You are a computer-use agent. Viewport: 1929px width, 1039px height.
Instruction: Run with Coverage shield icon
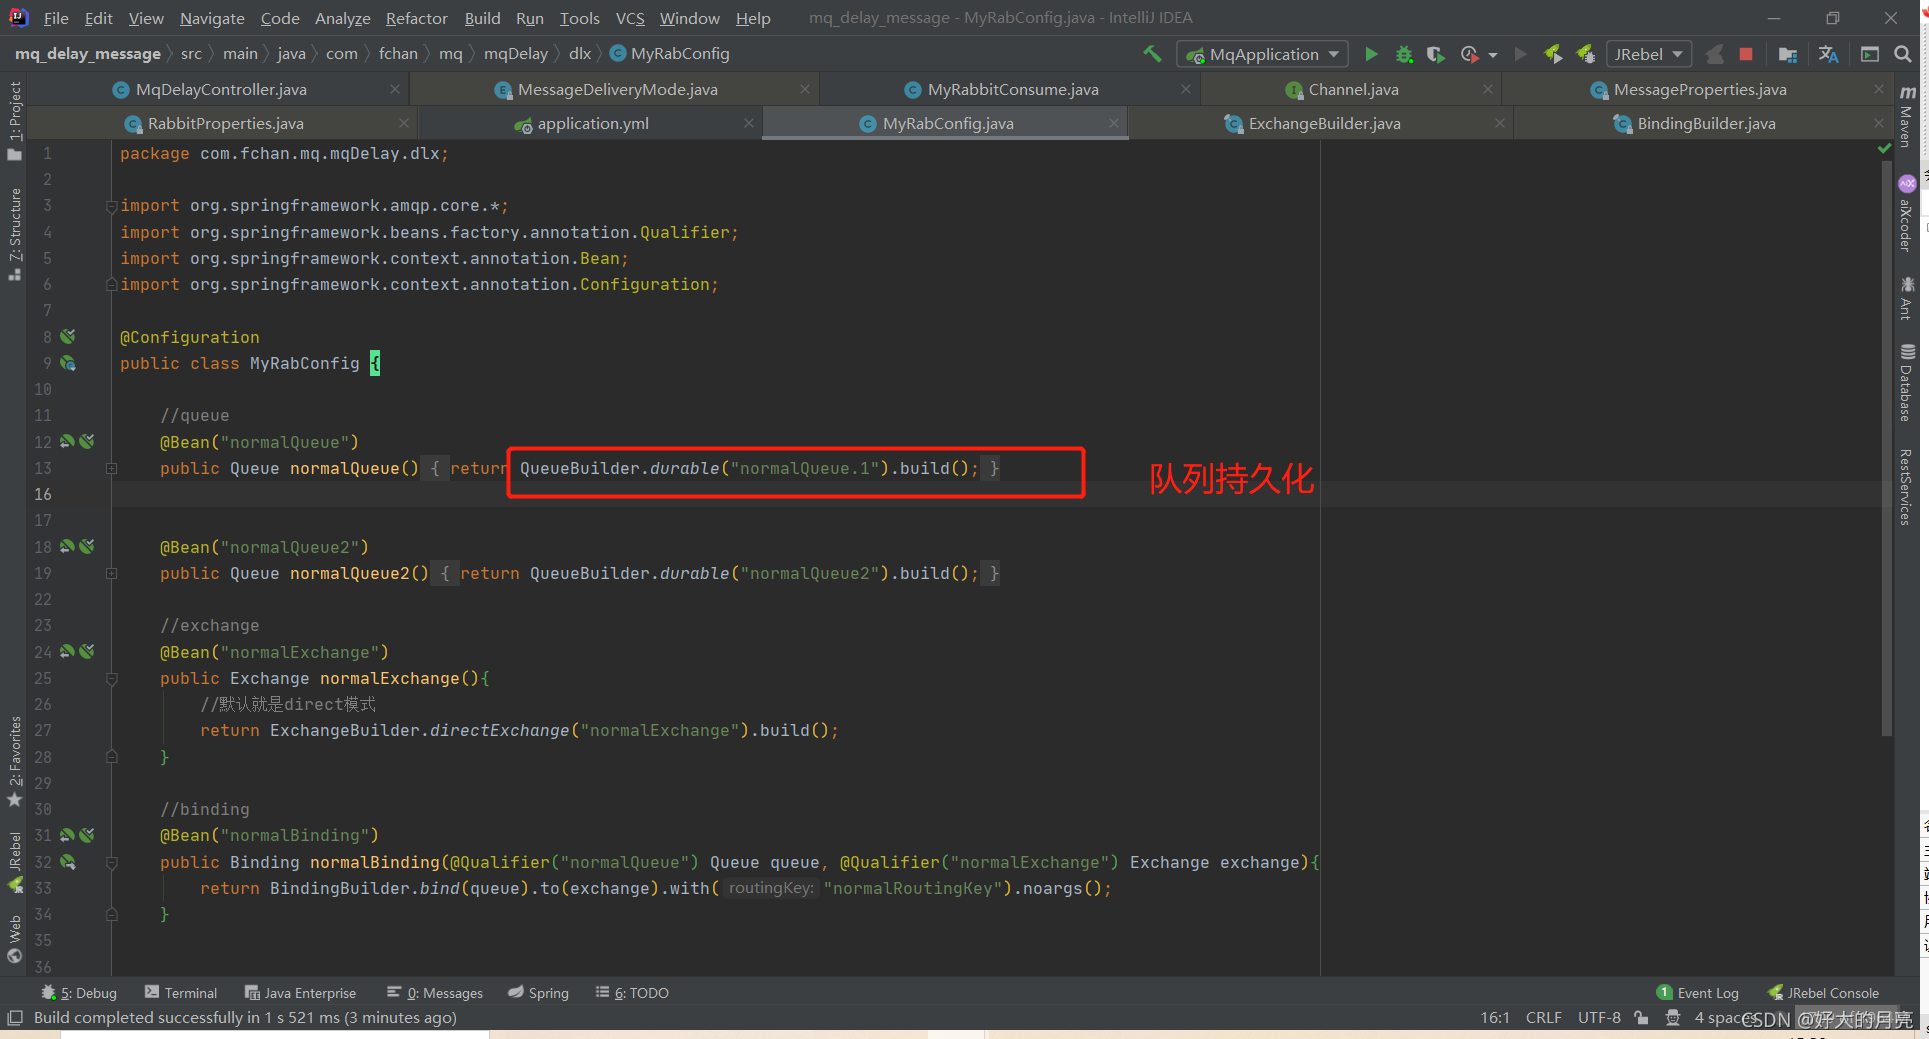1435,54
